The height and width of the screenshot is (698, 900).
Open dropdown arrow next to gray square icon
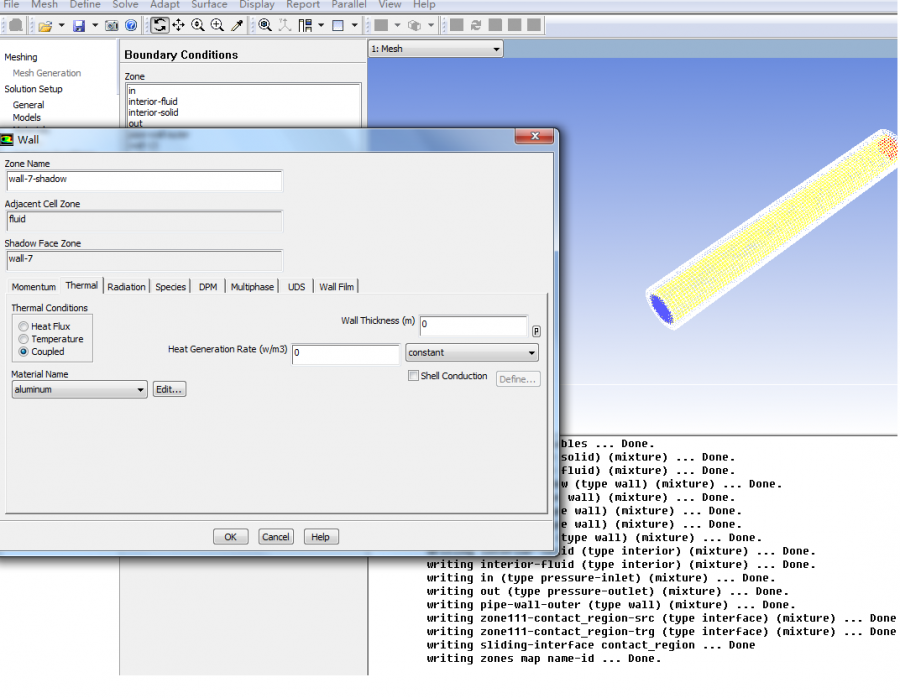[397, 25]
